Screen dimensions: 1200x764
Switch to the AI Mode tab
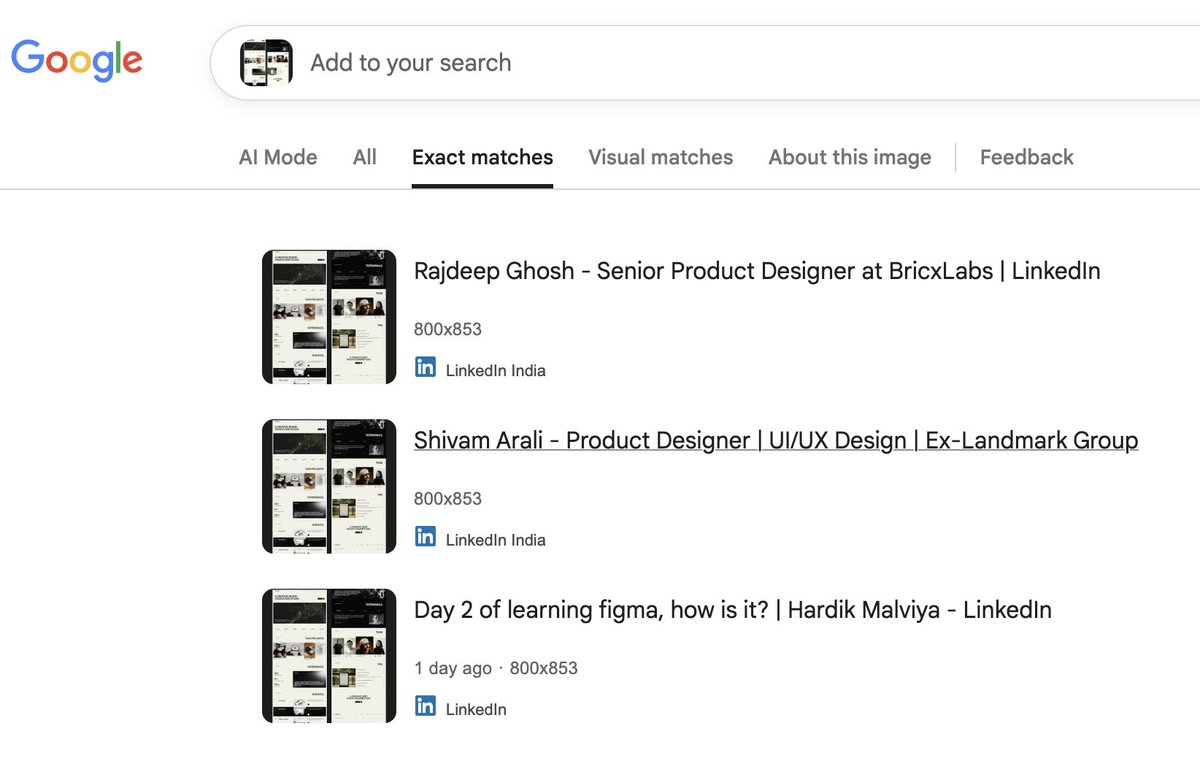[x=278, y=157]
